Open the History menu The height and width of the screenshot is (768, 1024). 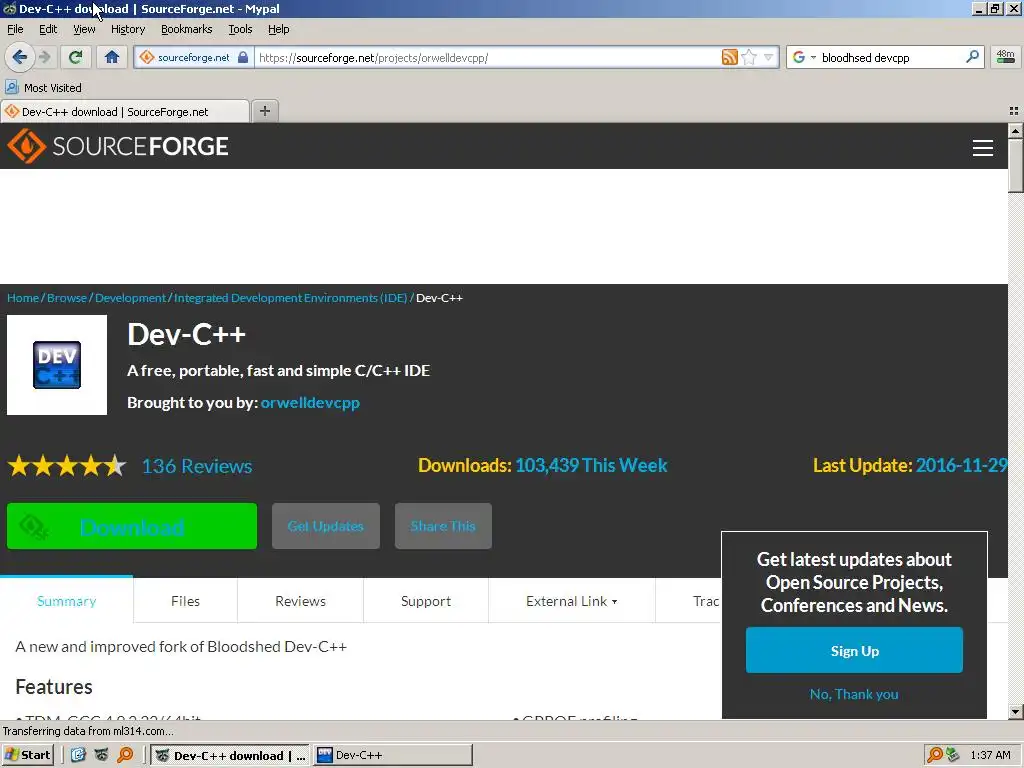point(128,29)
